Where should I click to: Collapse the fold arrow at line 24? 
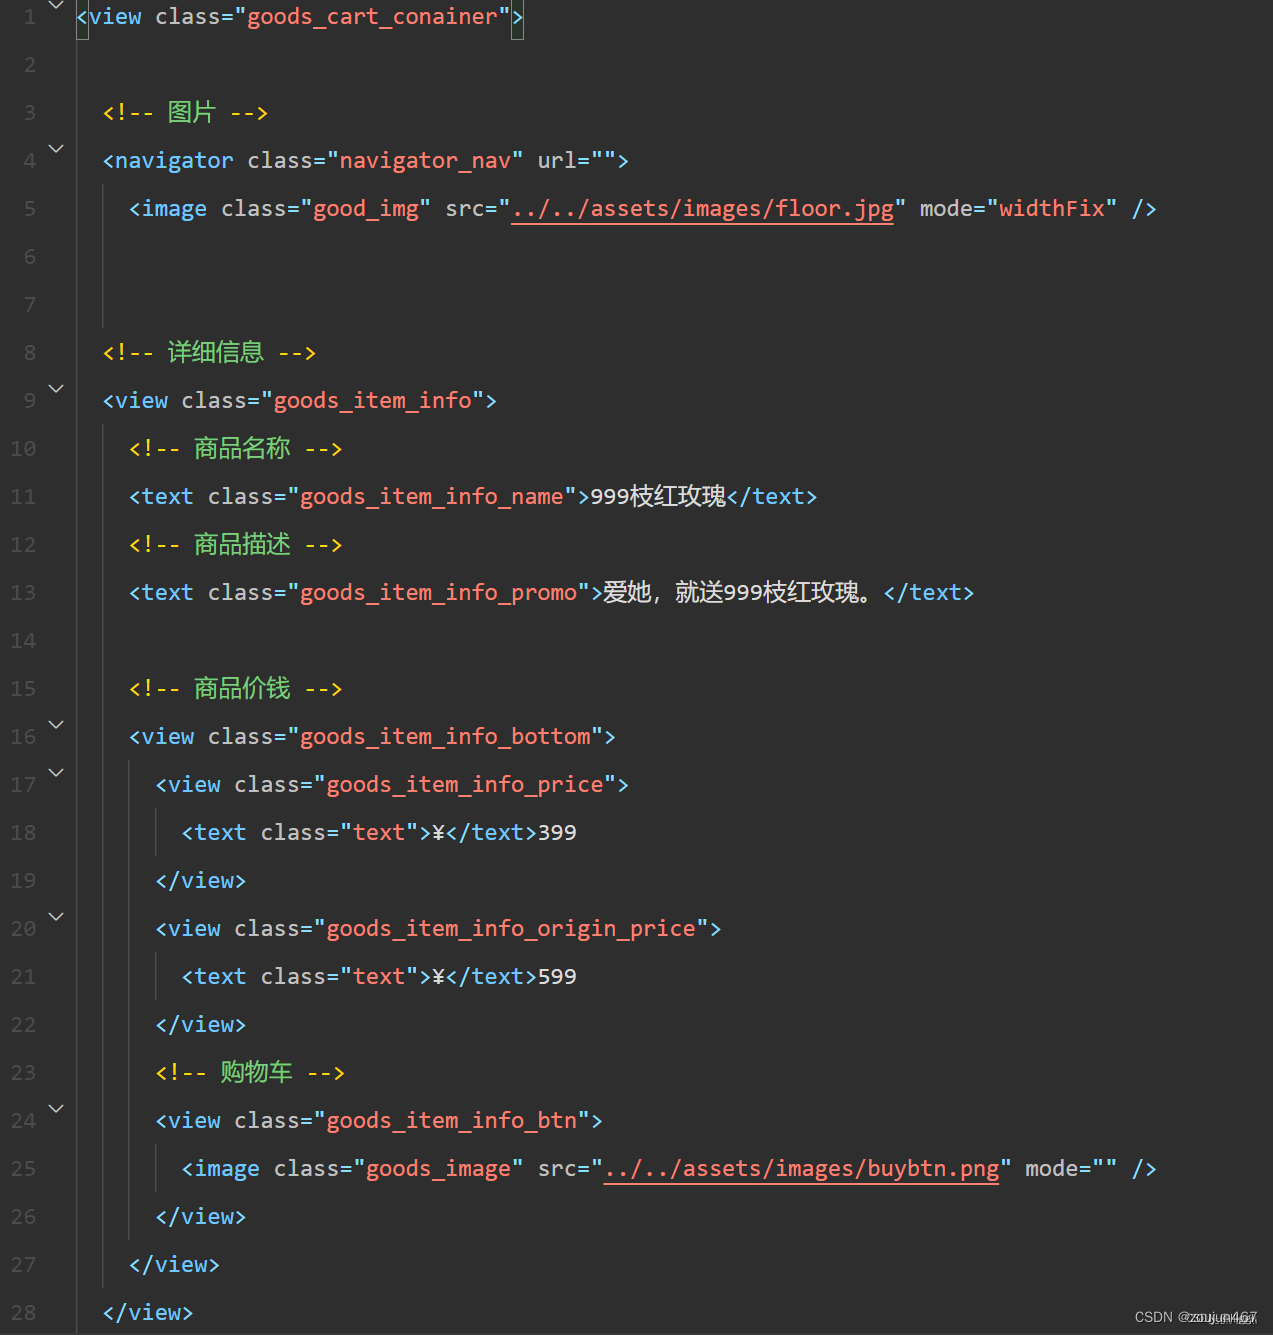[56, 1109]
